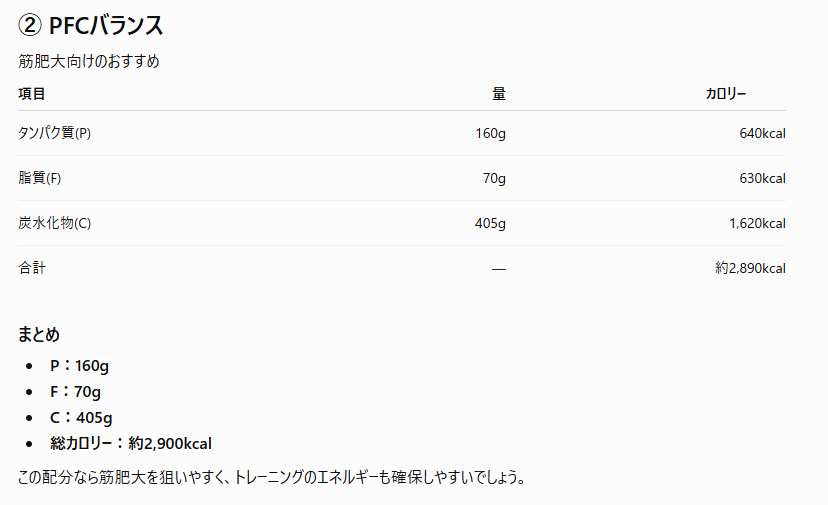Click the カロリー column header
The image size is (828, 505).
coord(726,93)
